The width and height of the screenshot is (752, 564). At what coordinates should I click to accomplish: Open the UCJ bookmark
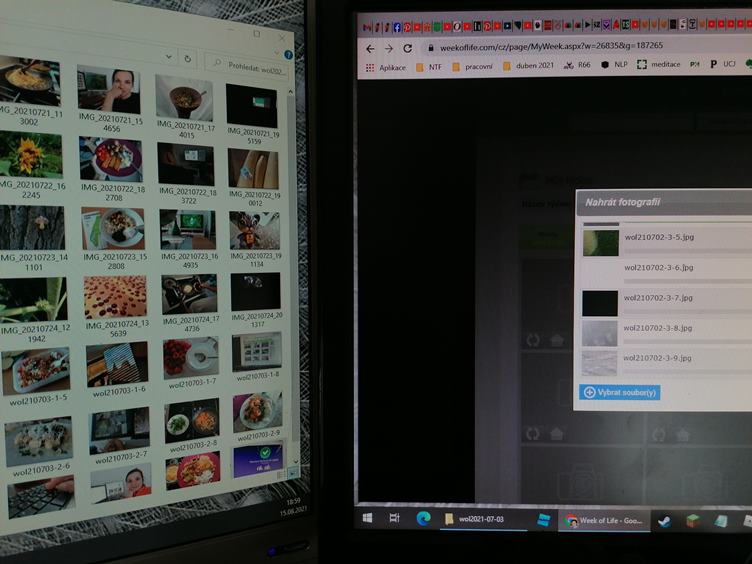point(723,63)
